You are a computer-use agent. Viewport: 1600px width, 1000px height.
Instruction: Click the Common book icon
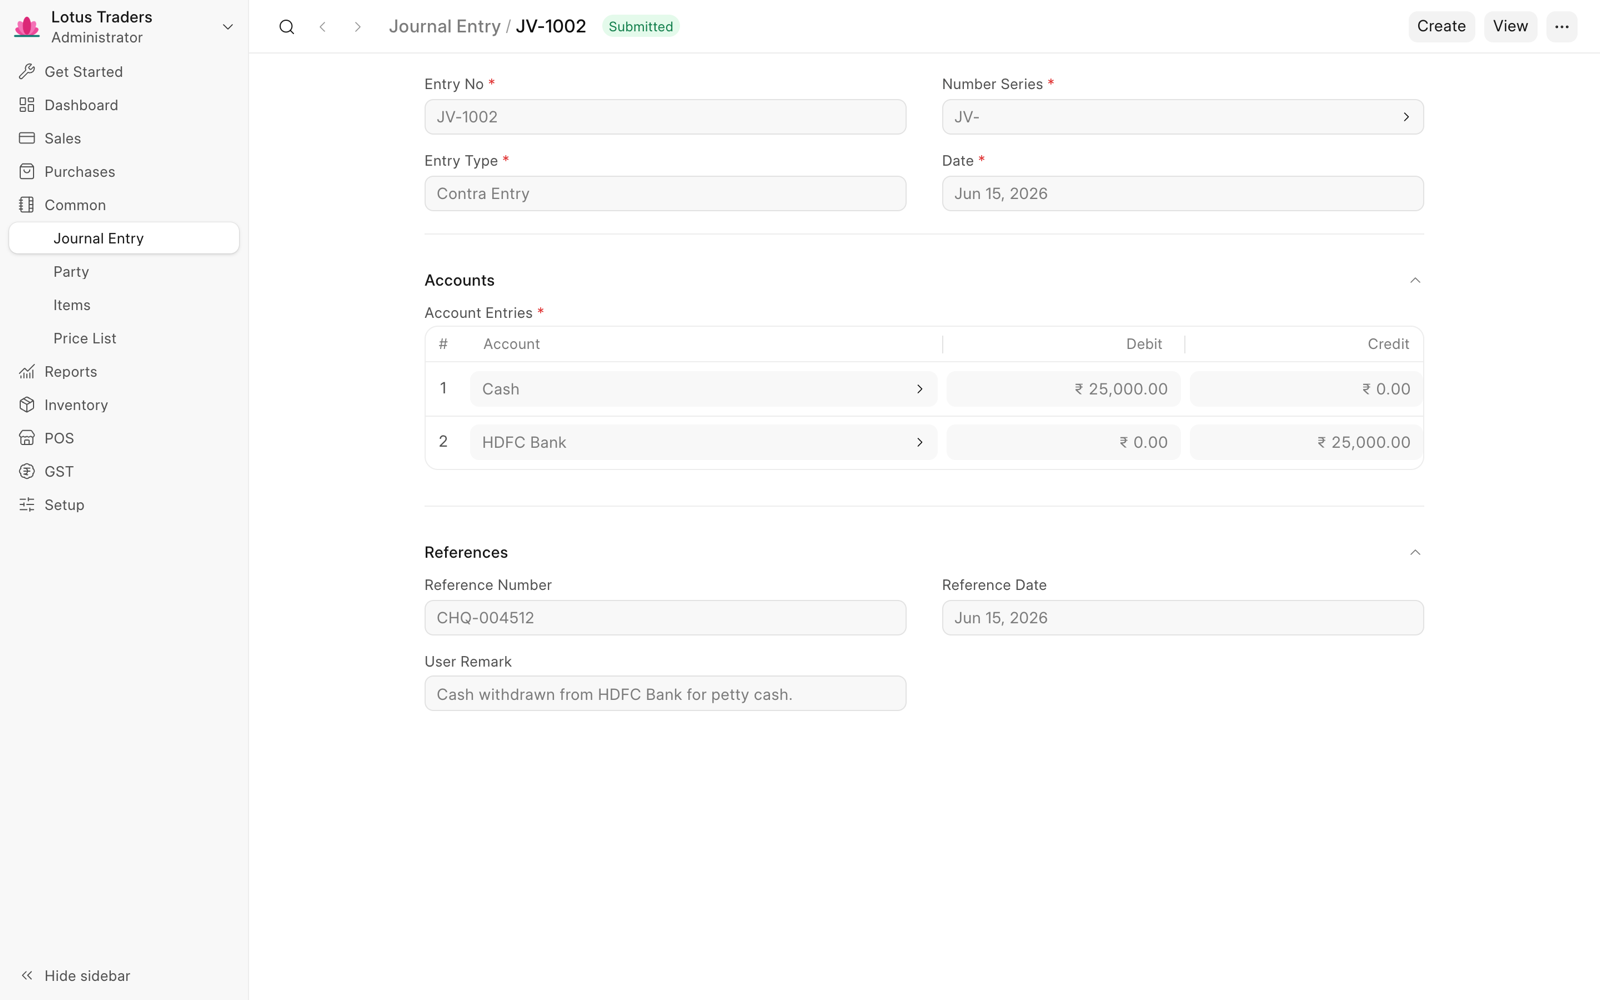point(27,205)
